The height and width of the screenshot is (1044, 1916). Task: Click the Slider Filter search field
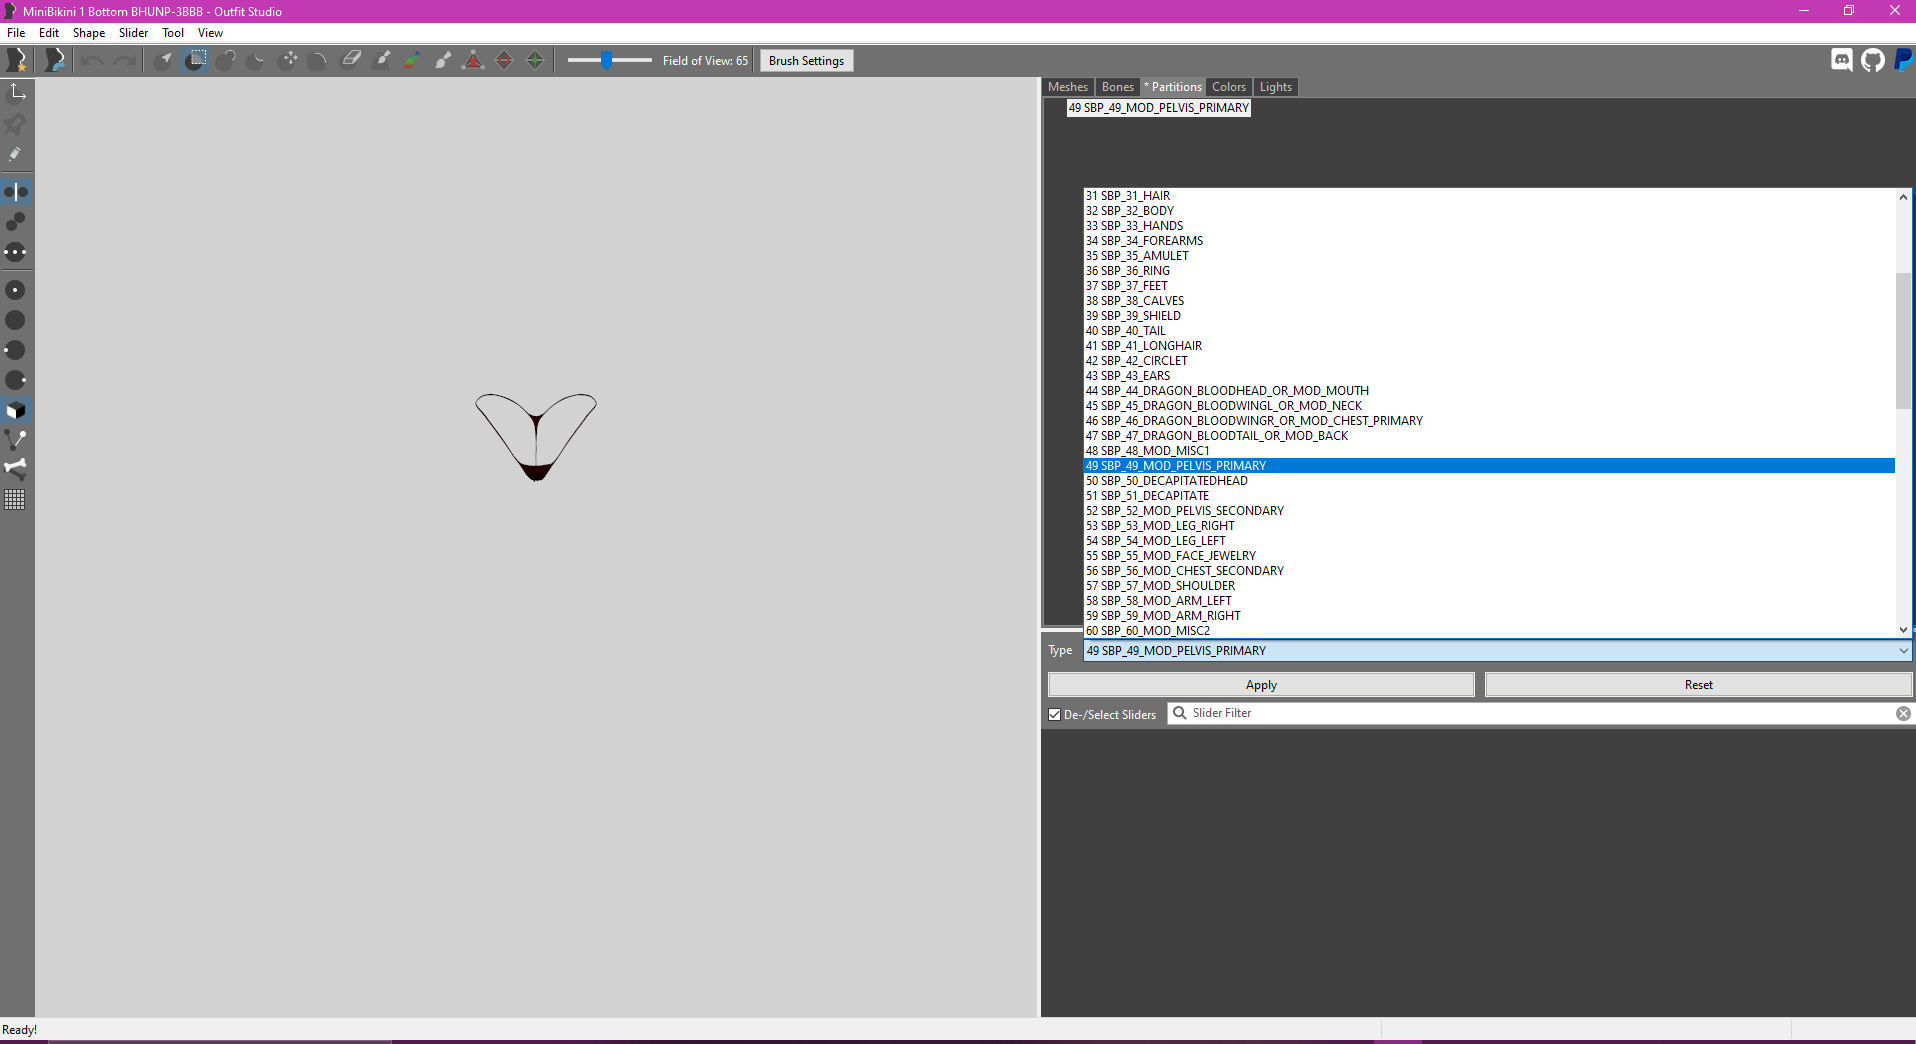[x=1540, y=713]
